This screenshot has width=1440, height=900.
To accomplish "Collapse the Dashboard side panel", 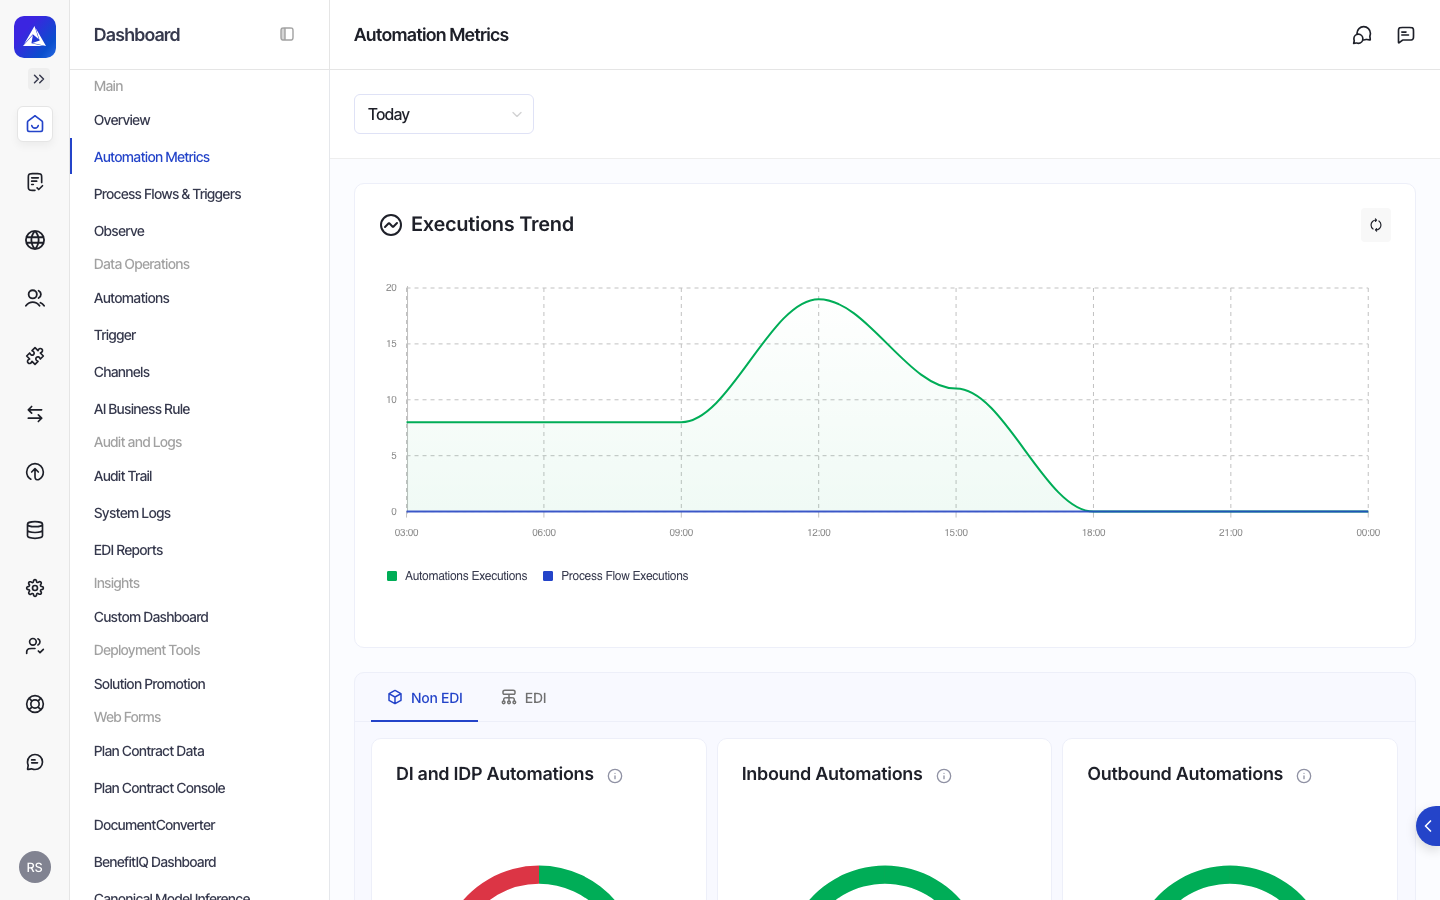I will 287,34.
